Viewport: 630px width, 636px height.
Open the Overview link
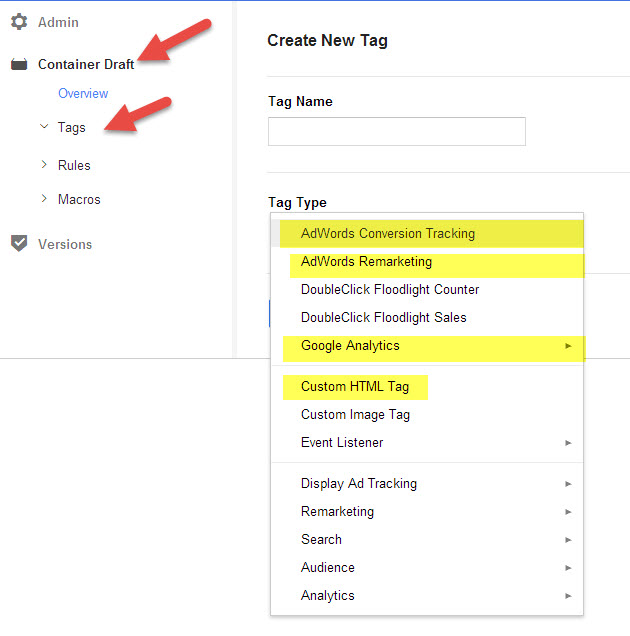coord(83,93)
